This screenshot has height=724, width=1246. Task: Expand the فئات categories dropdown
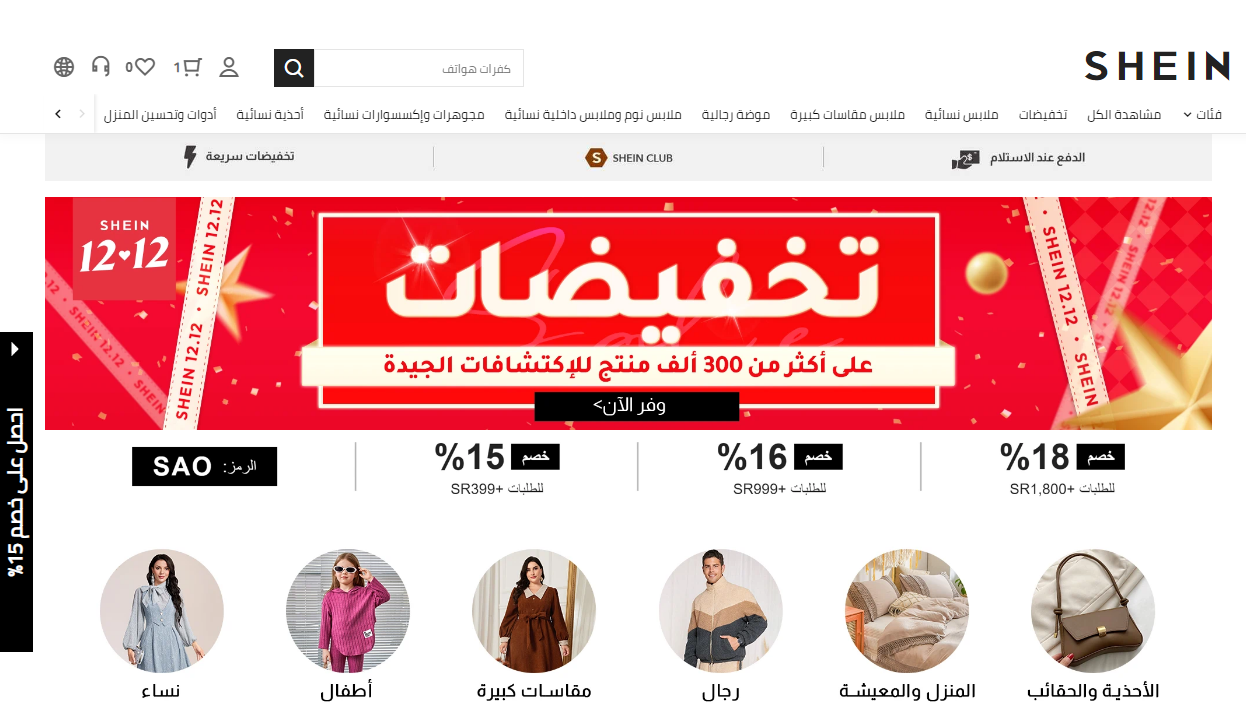(1202, 115)
